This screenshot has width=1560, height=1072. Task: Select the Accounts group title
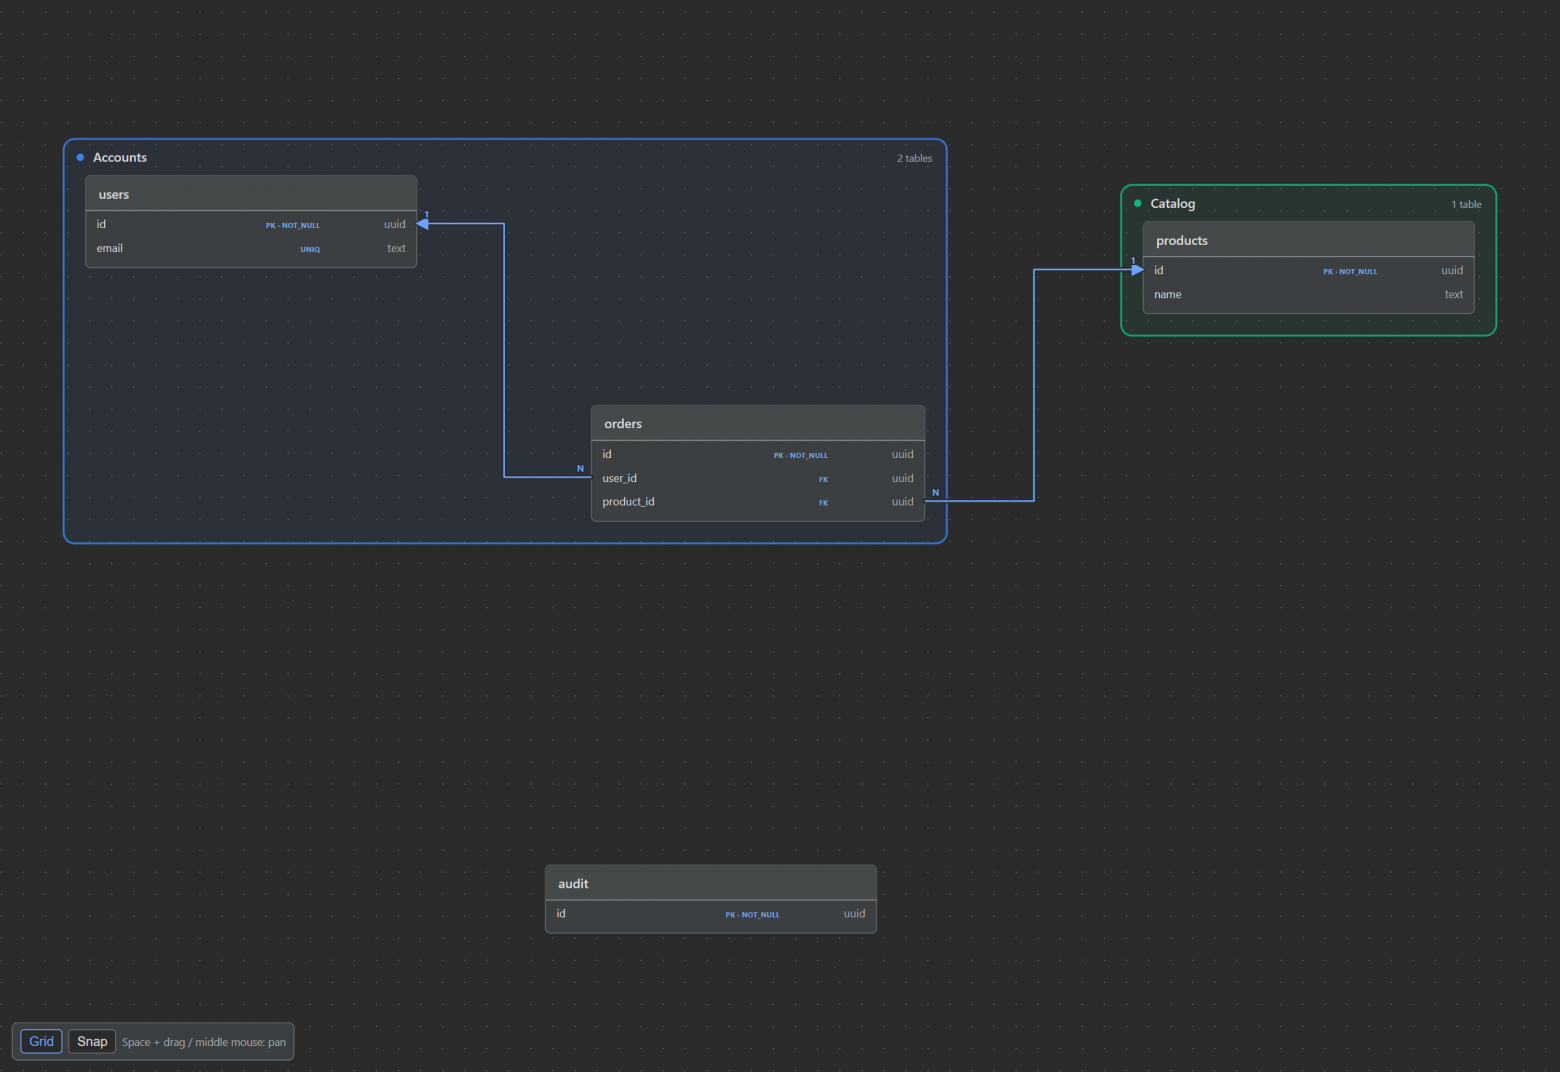(x=120, y=157)
